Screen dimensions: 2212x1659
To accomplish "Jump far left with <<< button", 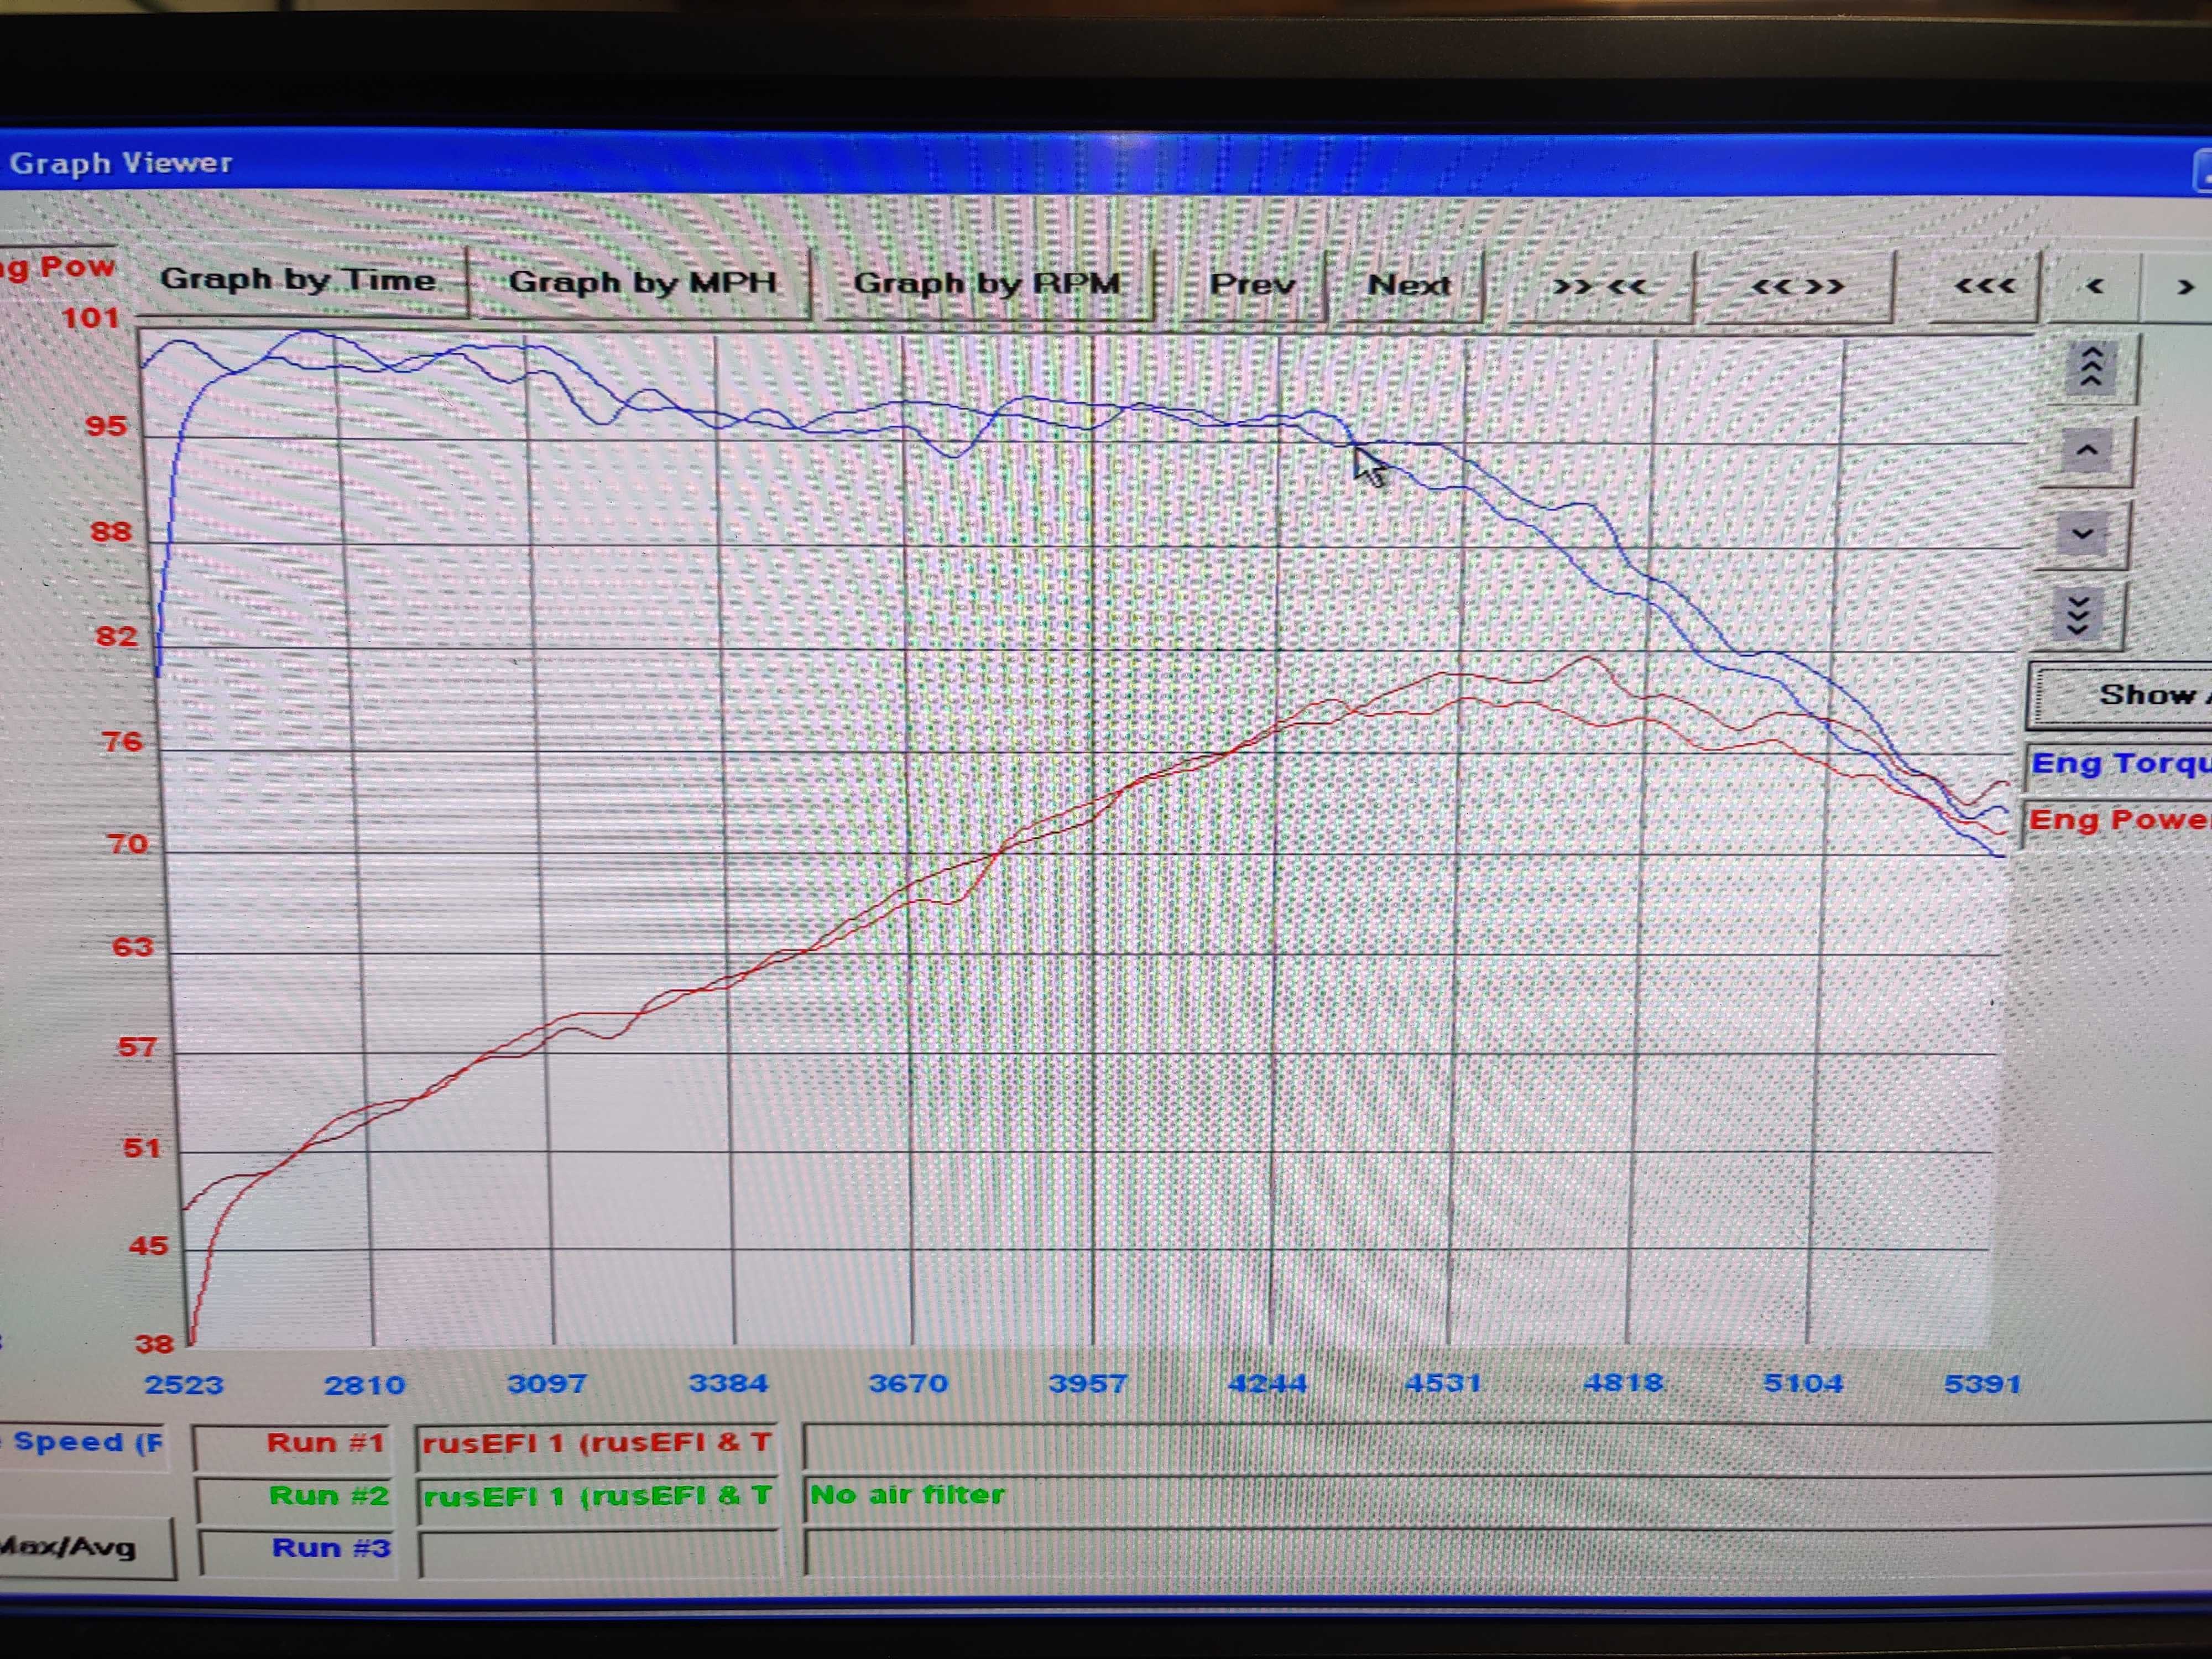I will coord(1983,287).
